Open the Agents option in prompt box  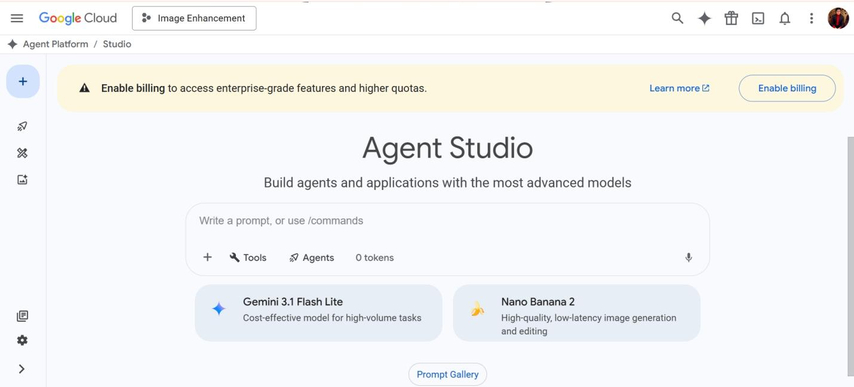[312, 257]
